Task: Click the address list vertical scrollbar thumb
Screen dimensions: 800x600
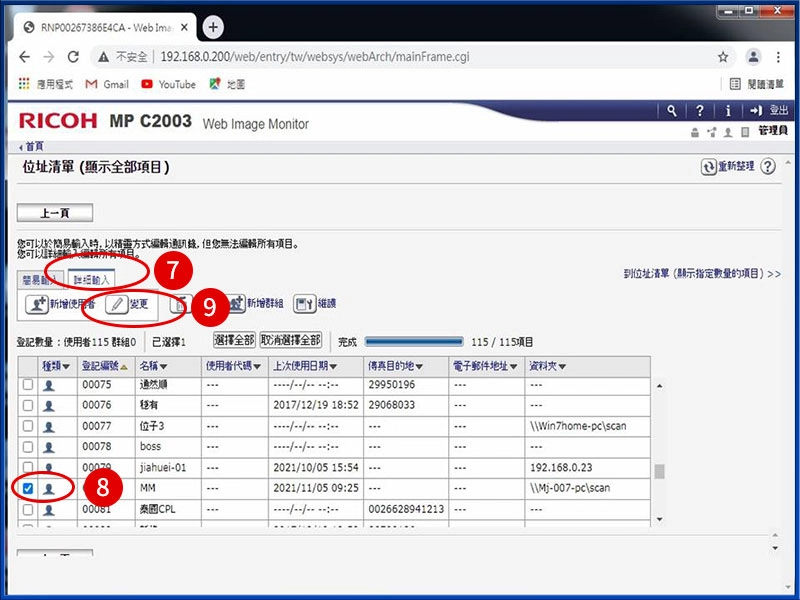Action: 658,472
